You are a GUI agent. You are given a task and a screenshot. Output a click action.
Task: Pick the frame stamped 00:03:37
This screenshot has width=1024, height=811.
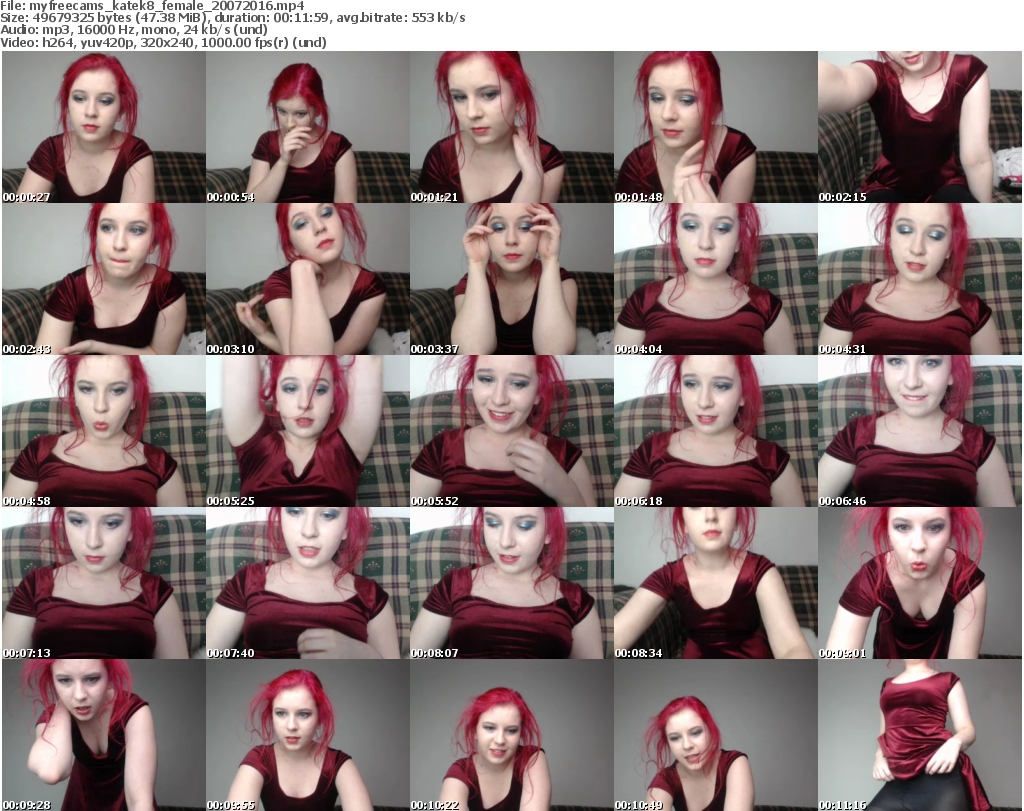pyautogui.click(x=512, y=279)
